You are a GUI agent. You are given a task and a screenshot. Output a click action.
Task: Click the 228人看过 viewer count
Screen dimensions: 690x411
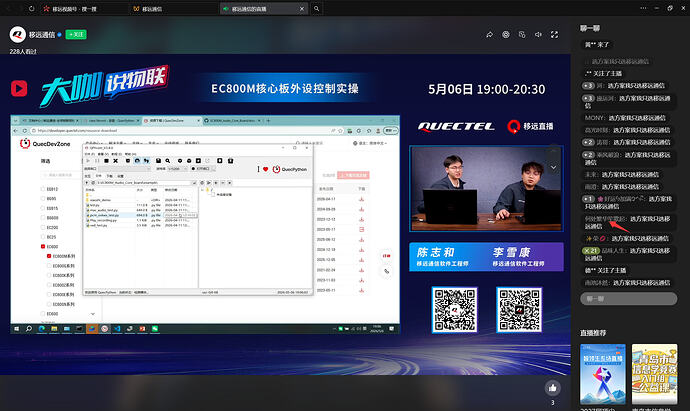pyautogui.click(x=23, y=51)
